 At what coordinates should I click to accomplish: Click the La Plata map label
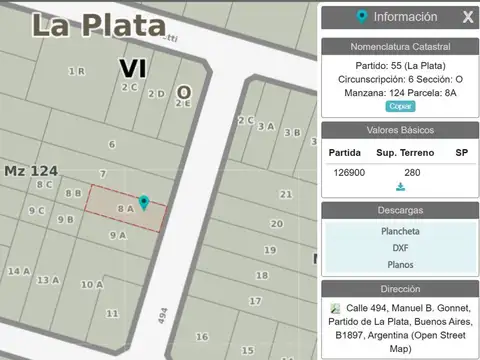pyautogui.click(x=99, y=25)
